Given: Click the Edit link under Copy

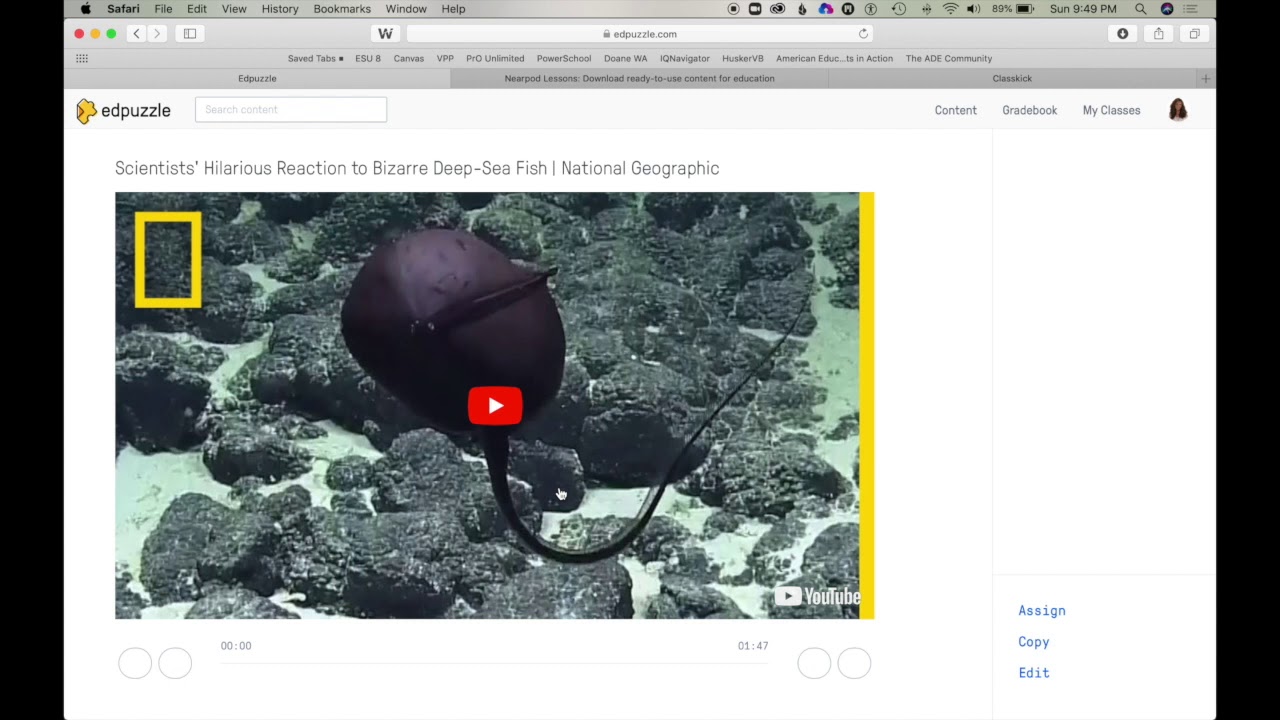Looking at the screenshot, I should 1034,673.
